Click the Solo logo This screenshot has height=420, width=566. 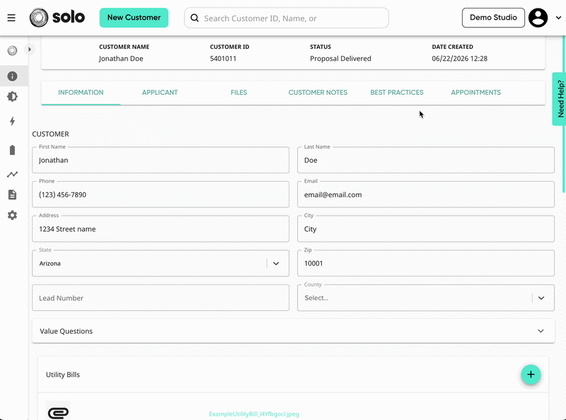pyautogui.click(x=57, y=17)
